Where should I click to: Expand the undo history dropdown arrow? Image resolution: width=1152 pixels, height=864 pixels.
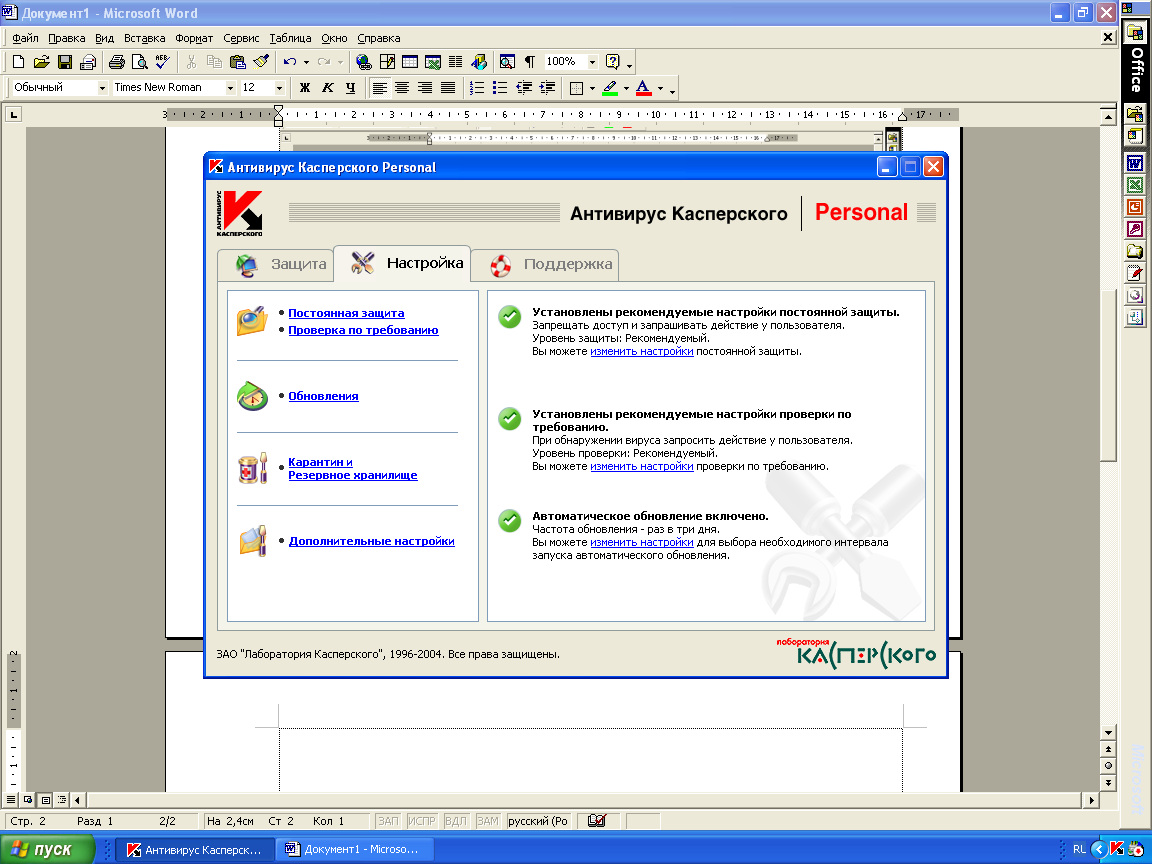coord(306,62)
